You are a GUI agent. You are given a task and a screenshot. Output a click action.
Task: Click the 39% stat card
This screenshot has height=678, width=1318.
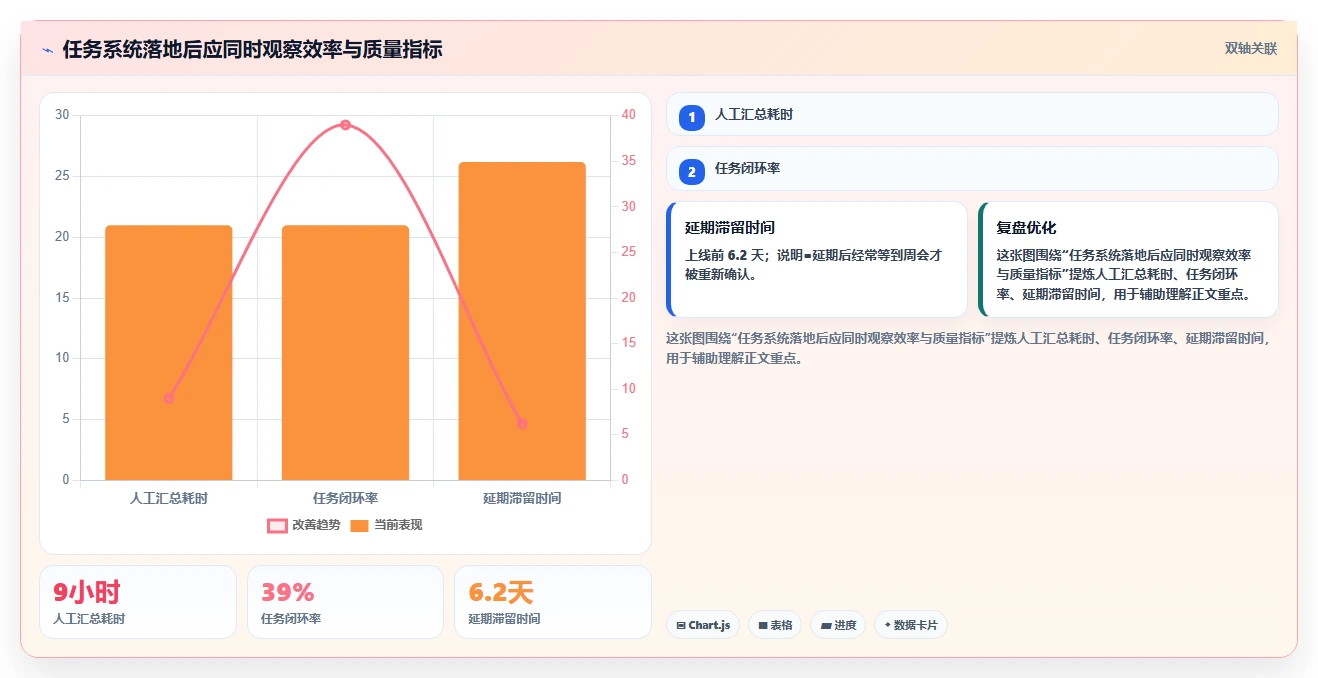click(x=345, y=602)
